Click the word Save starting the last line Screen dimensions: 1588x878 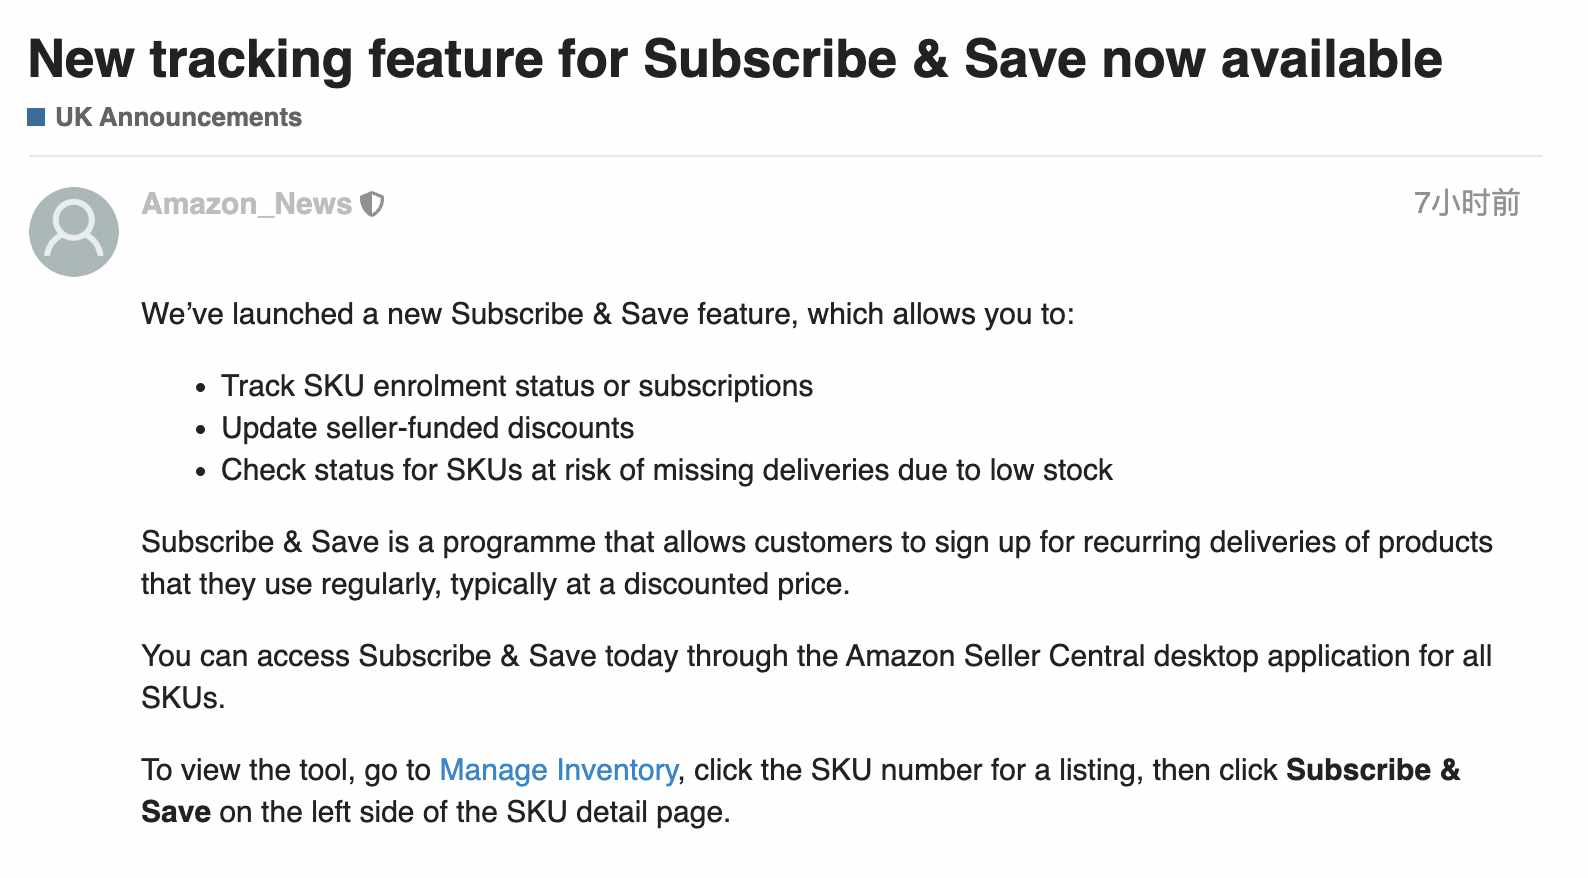point(176,812)
